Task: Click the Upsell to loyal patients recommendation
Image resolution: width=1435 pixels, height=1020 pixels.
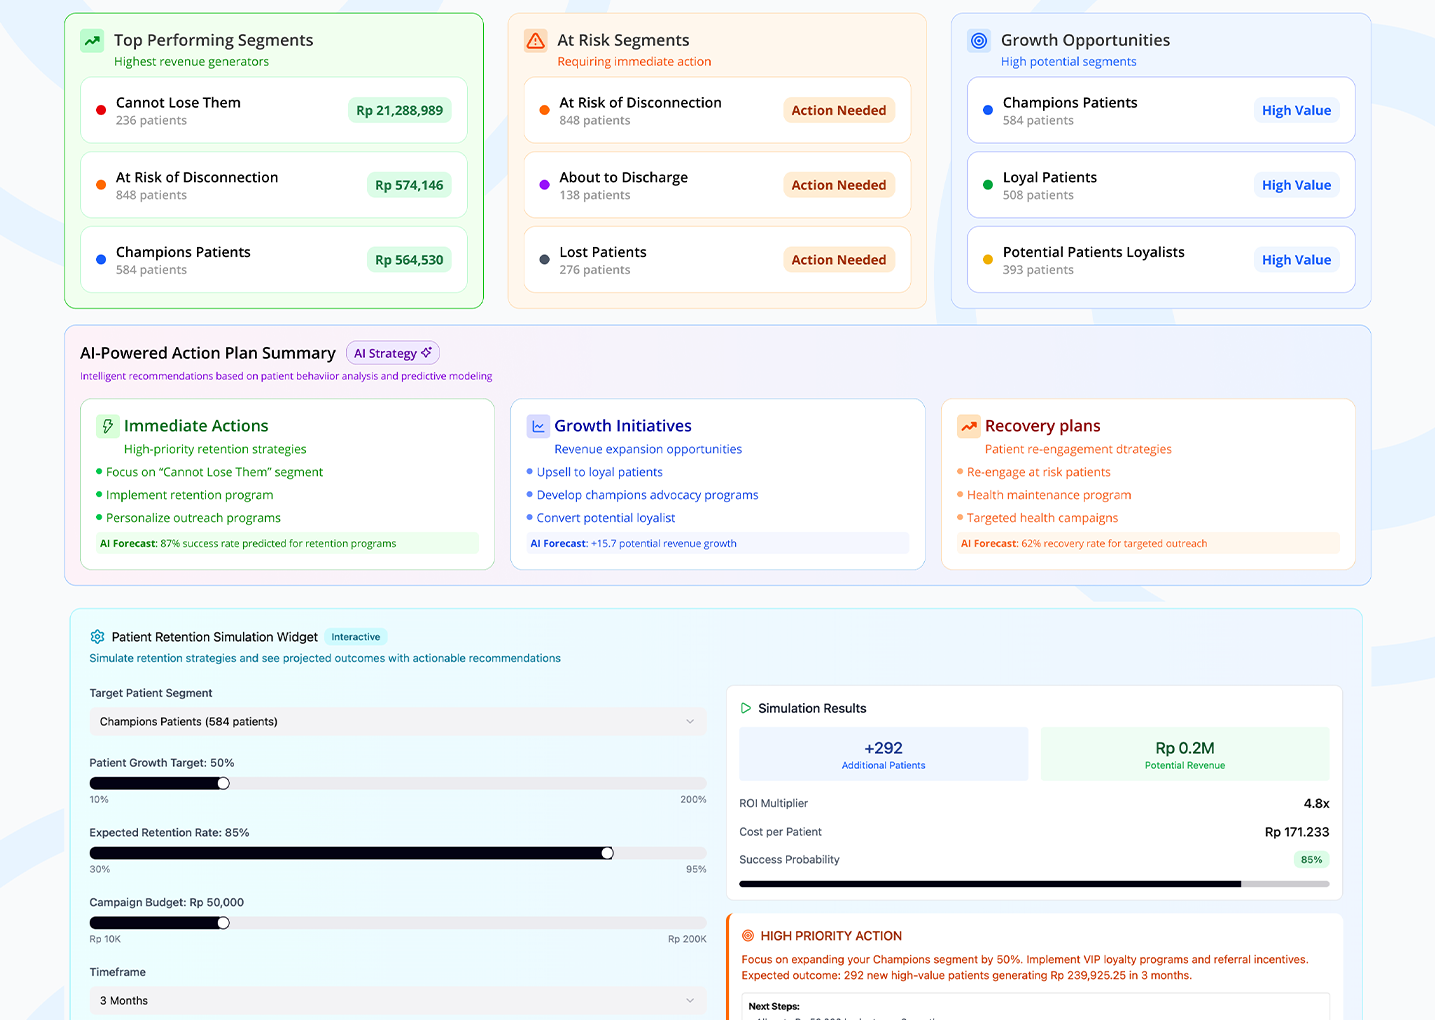Action: click(x=601, y=472)
